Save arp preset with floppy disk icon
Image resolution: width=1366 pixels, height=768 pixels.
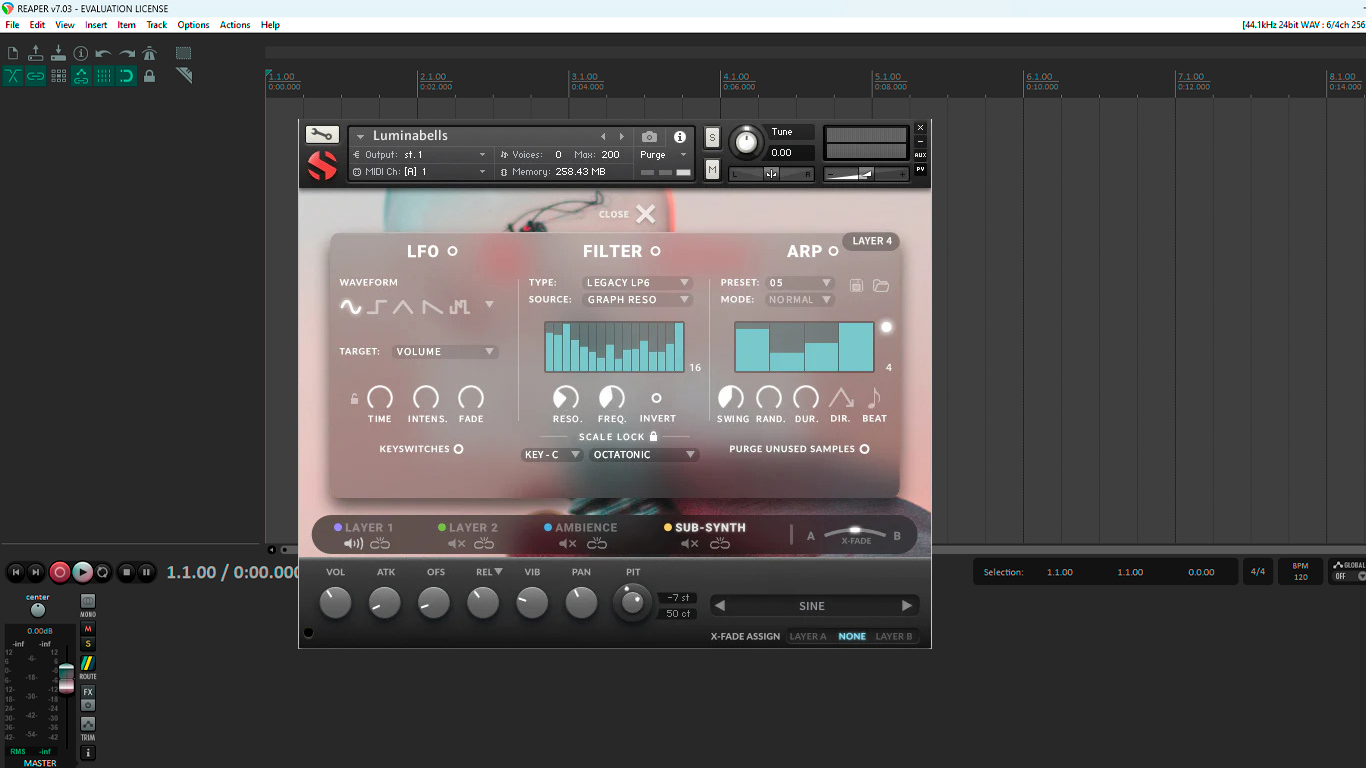coord(856,286)
